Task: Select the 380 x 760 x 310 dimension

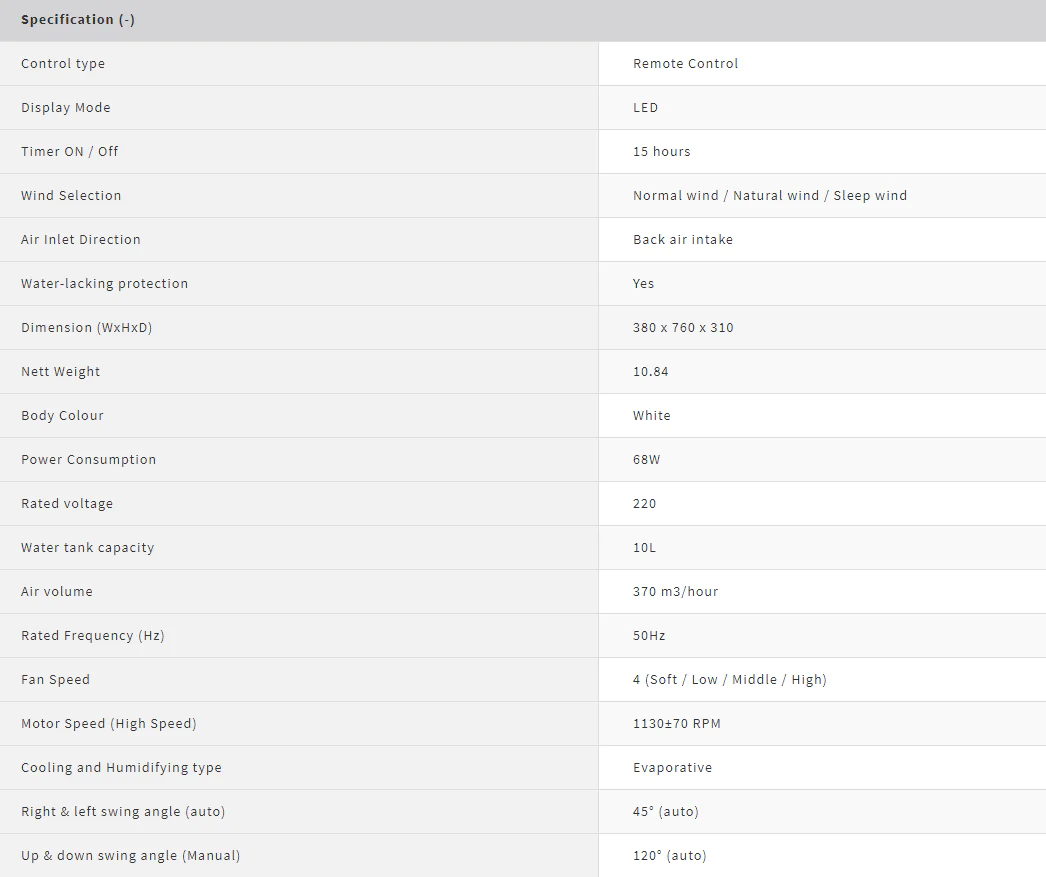Action: tap(683, 328)
